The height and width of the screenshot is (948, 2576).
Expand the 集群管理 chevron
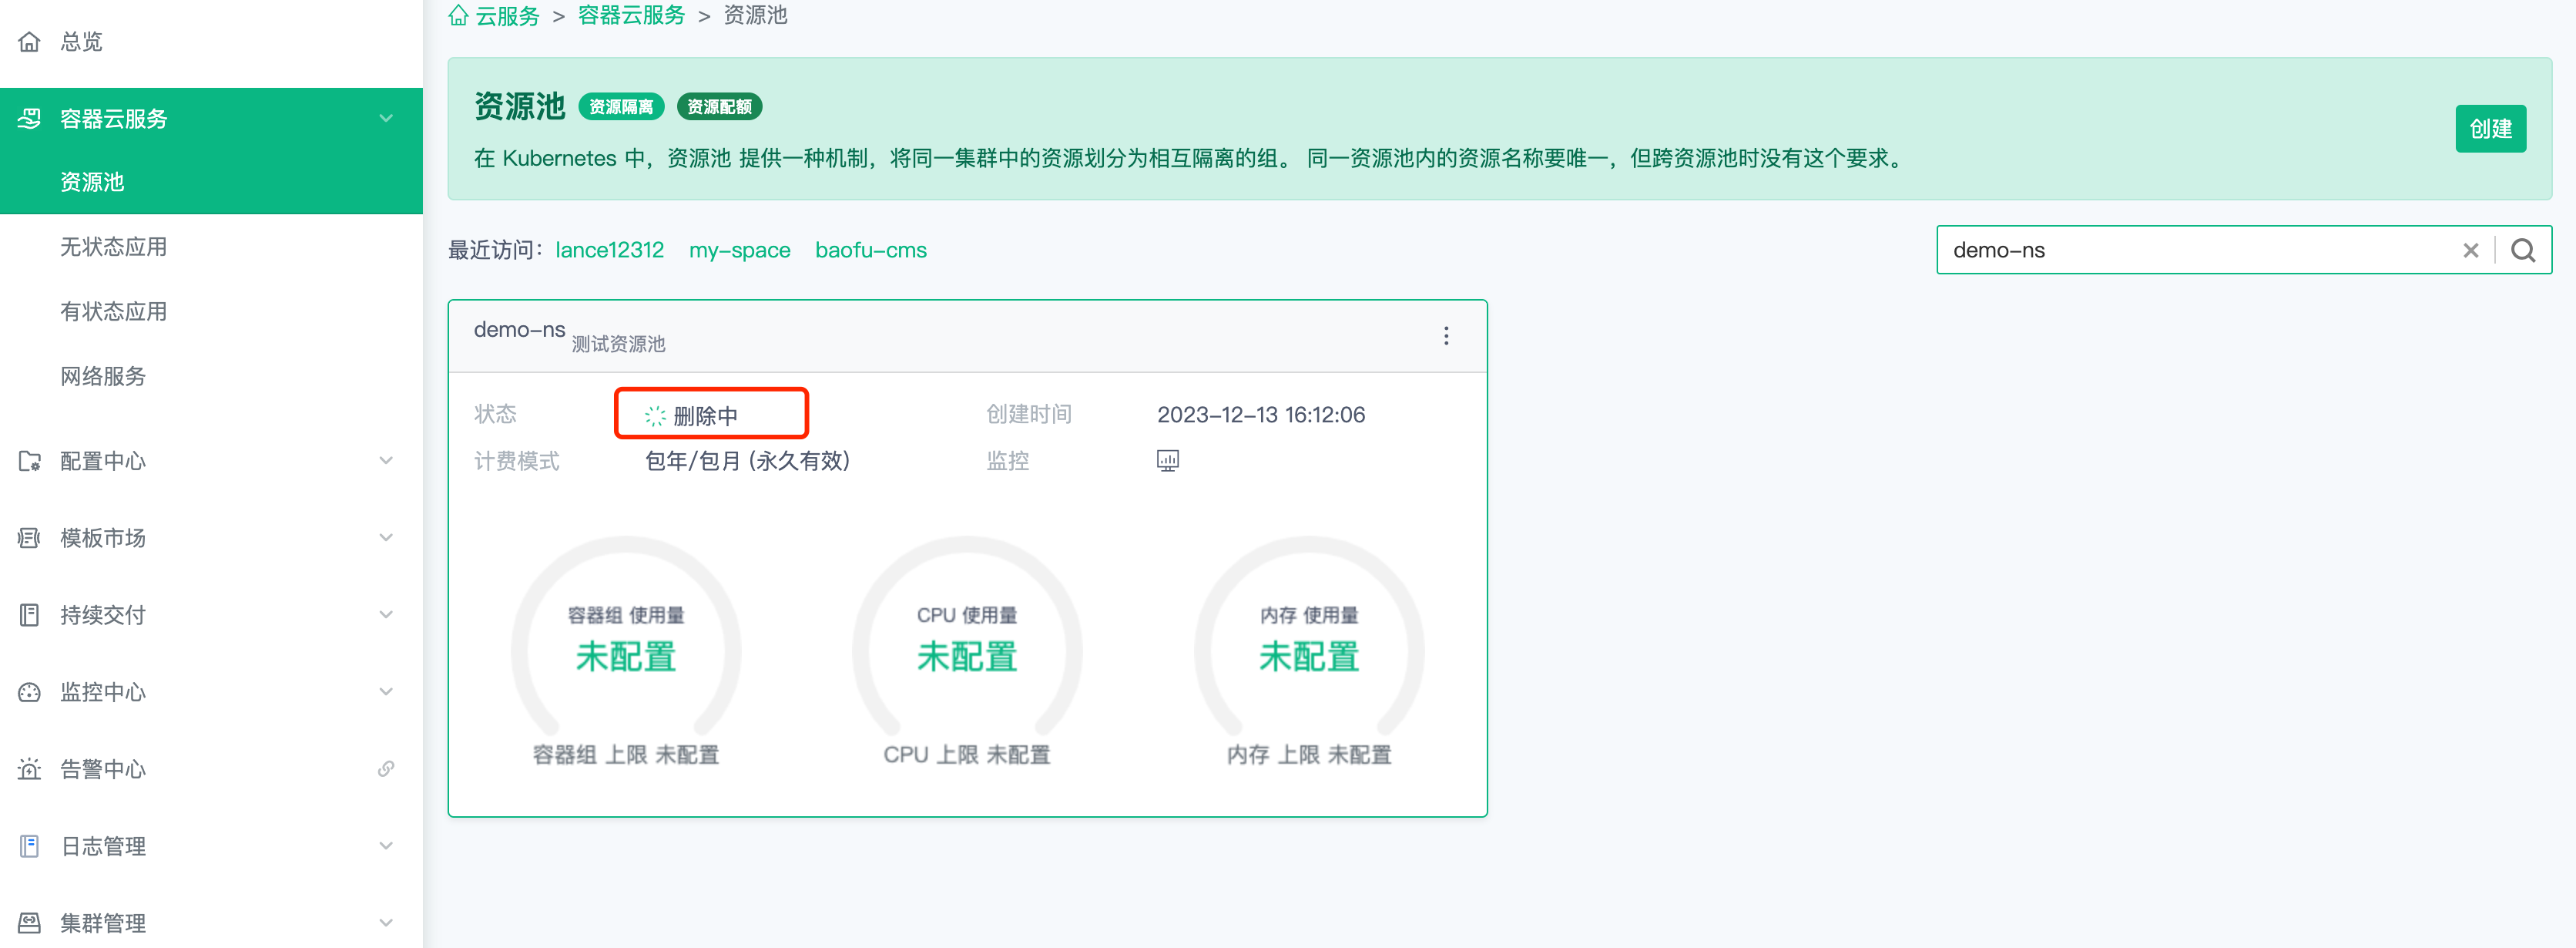tap(386, 923)
